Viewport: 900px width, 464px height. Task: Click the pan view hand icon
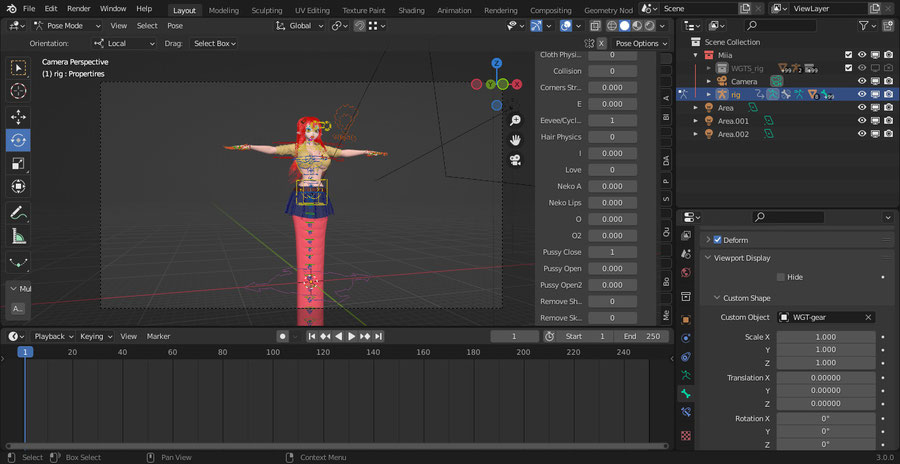[515, 140]
